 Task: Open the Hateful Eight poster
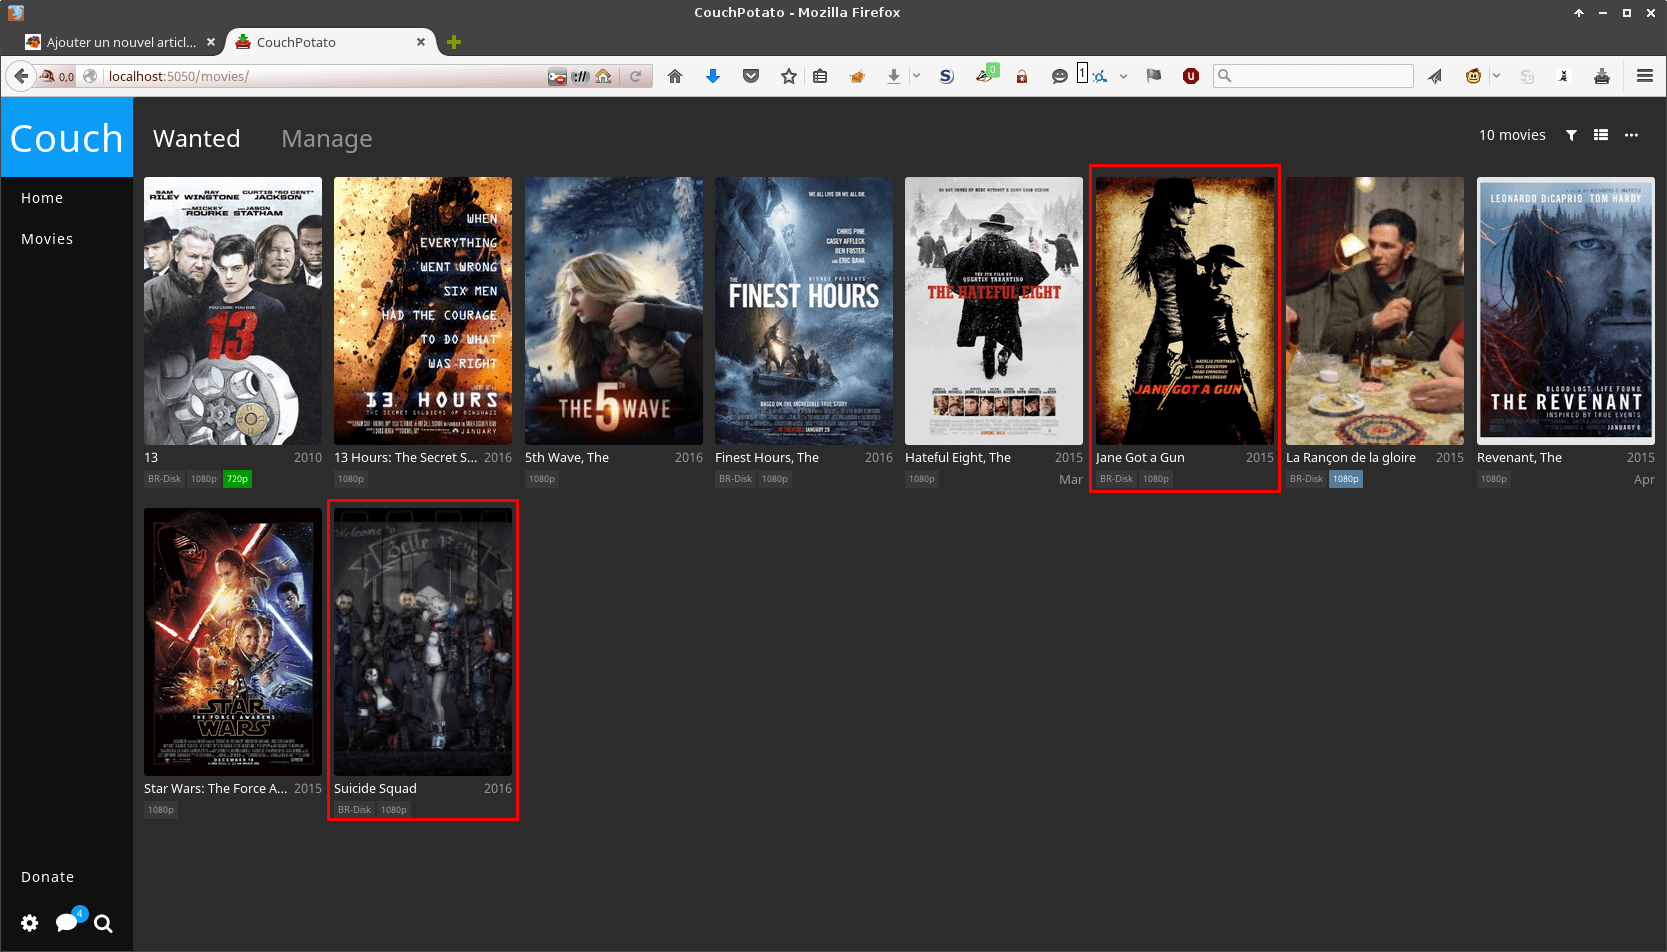point(994,311)
